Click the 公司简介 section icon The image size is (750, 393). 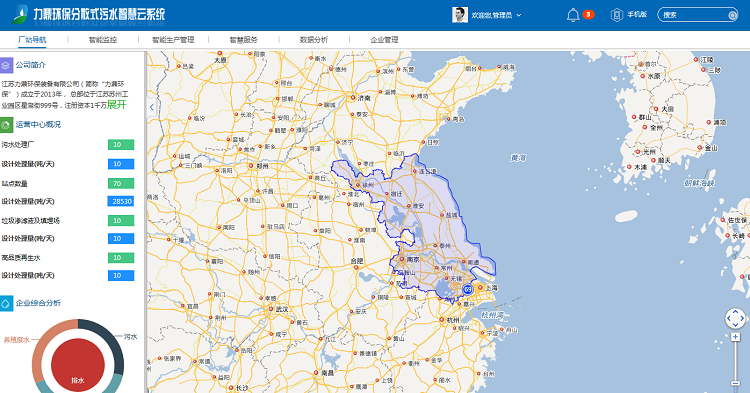[6, 65]
